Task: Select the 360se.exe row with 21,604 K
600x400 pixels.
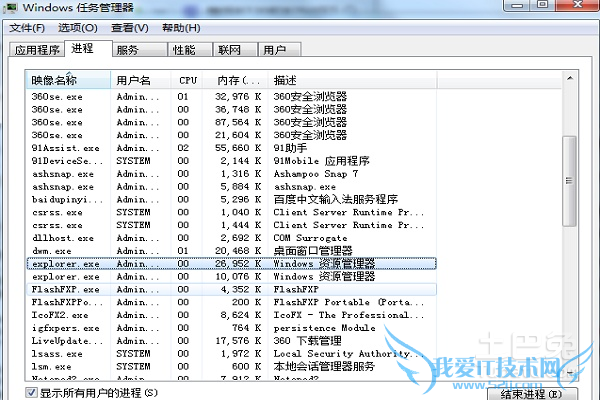Action: pos(232,135)
